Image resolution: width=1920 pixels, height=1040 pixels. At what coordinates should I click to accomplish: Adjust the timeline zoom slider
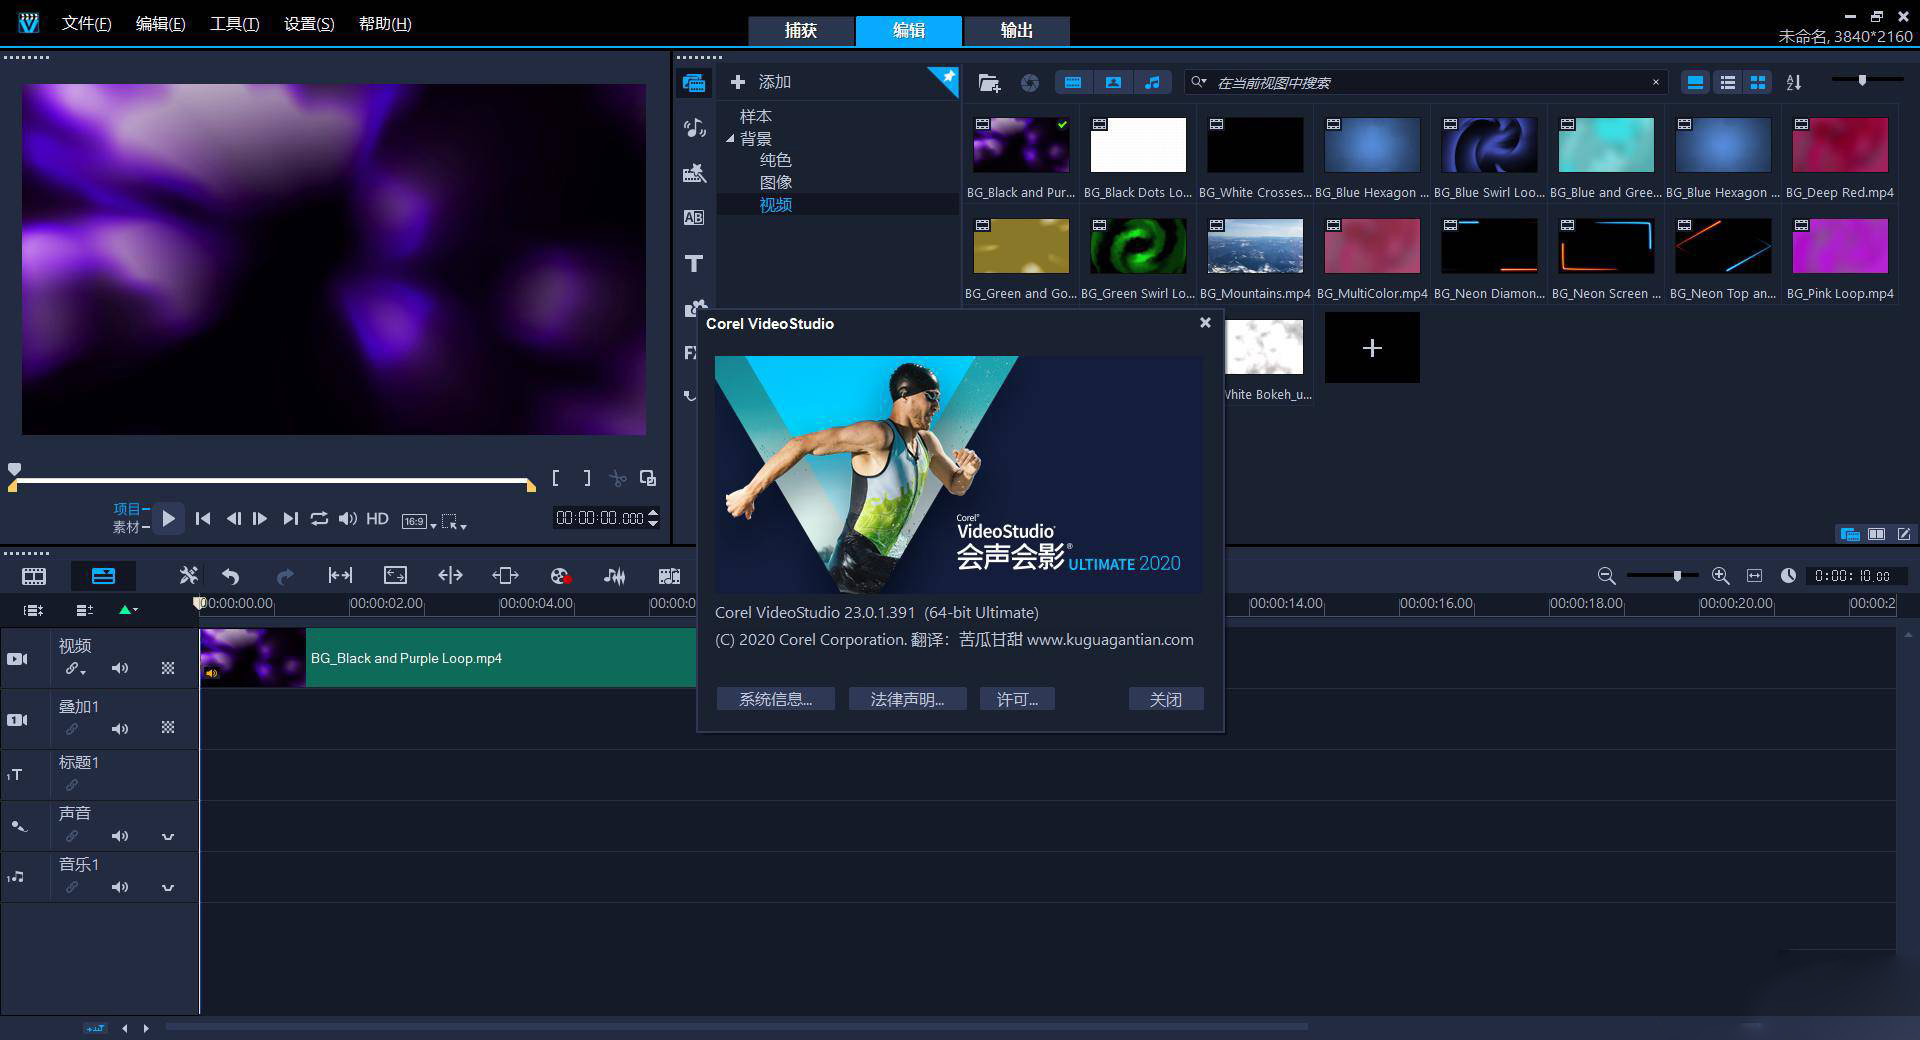click(1678, 576)
